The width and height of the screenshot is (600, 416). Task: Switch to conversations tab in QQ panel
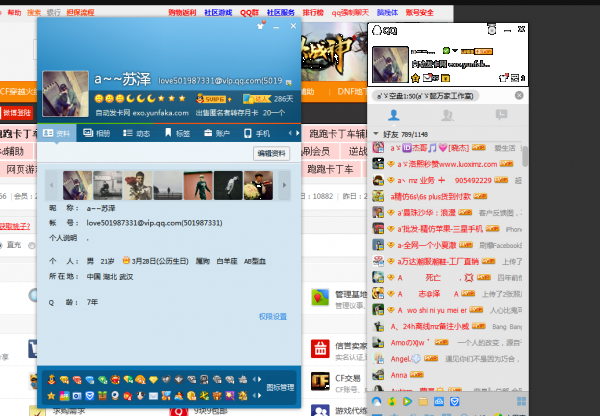pos(501,114)
